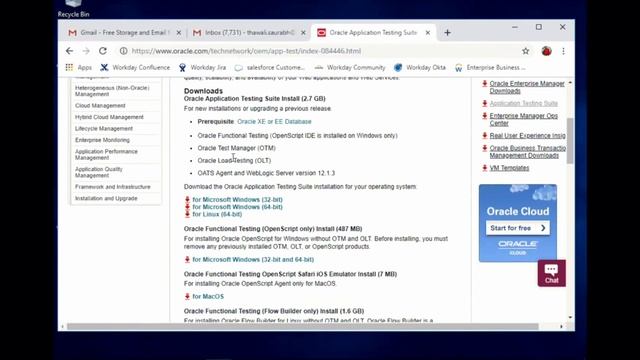The width and height of the screenshot is (640, 360).
Task: Download OpenScript for Windows (32-bit and 64-bit)
Action: [253, 260]
